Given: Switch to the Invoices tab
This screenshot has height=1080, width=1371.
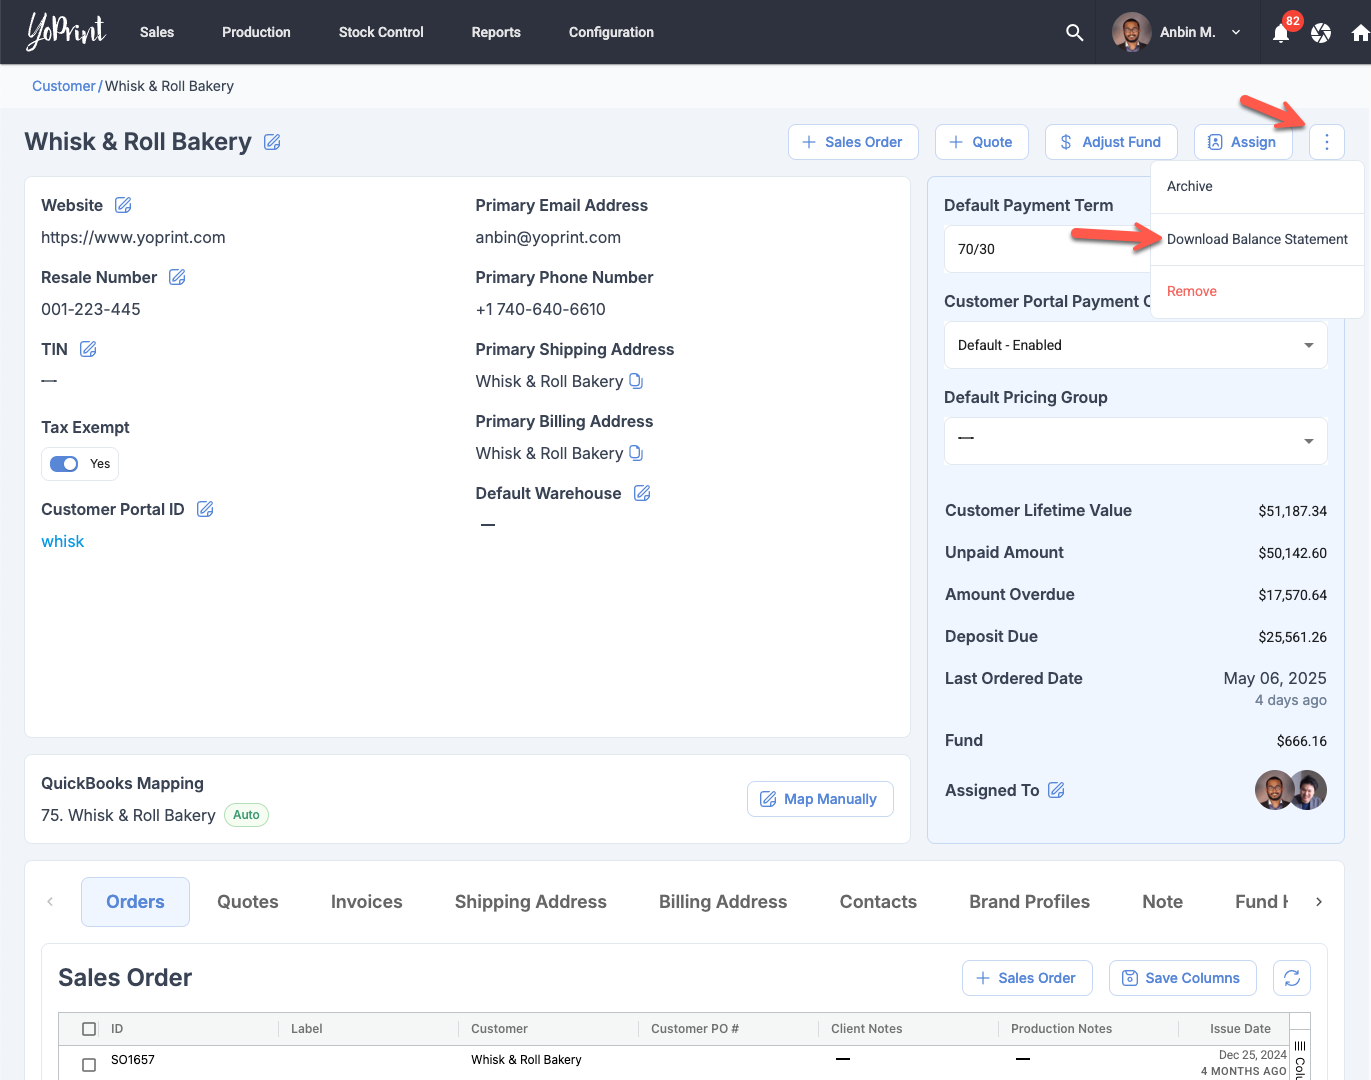Looking at the screenshot, I should click(366, 902).
